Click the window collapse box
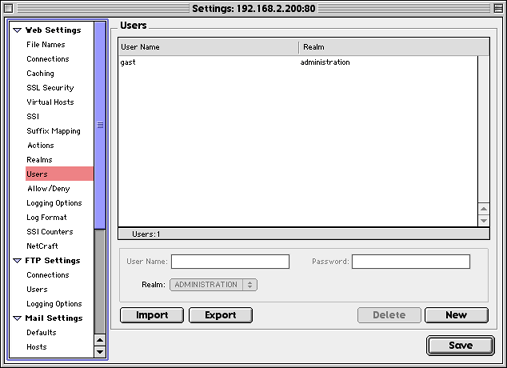The height and width of the screenshot is (368, 507). (x=498, y=8)
